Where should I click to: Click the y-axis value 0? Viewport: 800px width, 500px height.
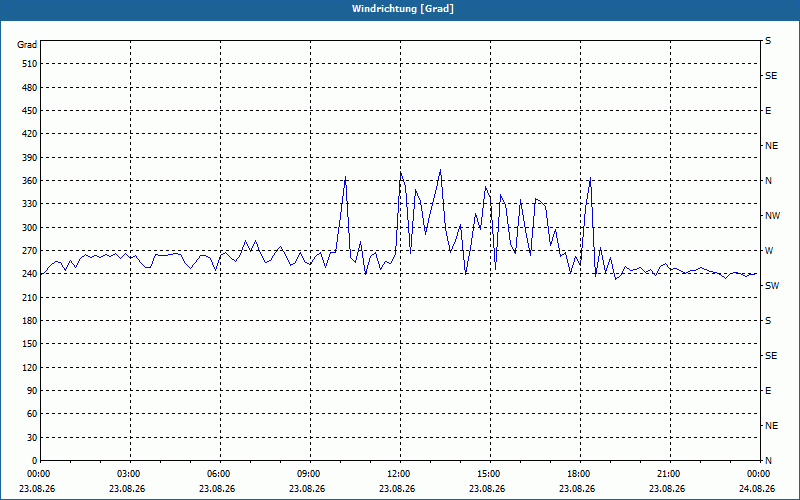click(x=35, y=461)
